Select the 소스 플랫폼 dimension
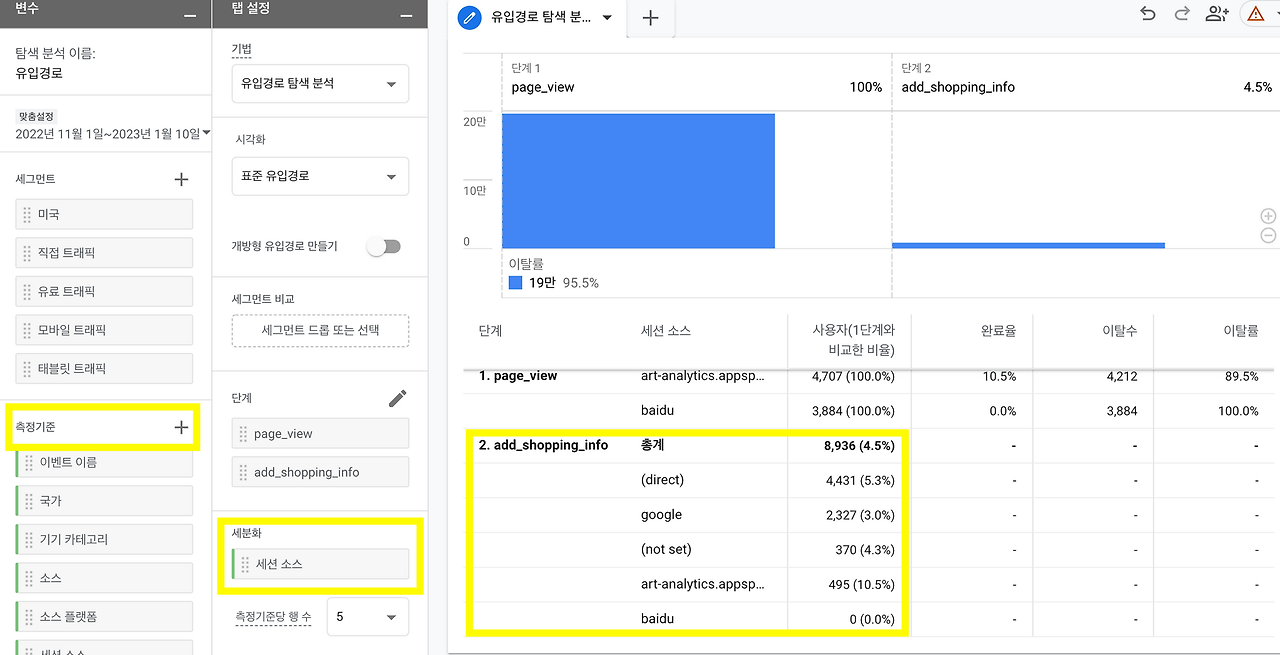Viewport: 1280px width, 655px height. 104,617
